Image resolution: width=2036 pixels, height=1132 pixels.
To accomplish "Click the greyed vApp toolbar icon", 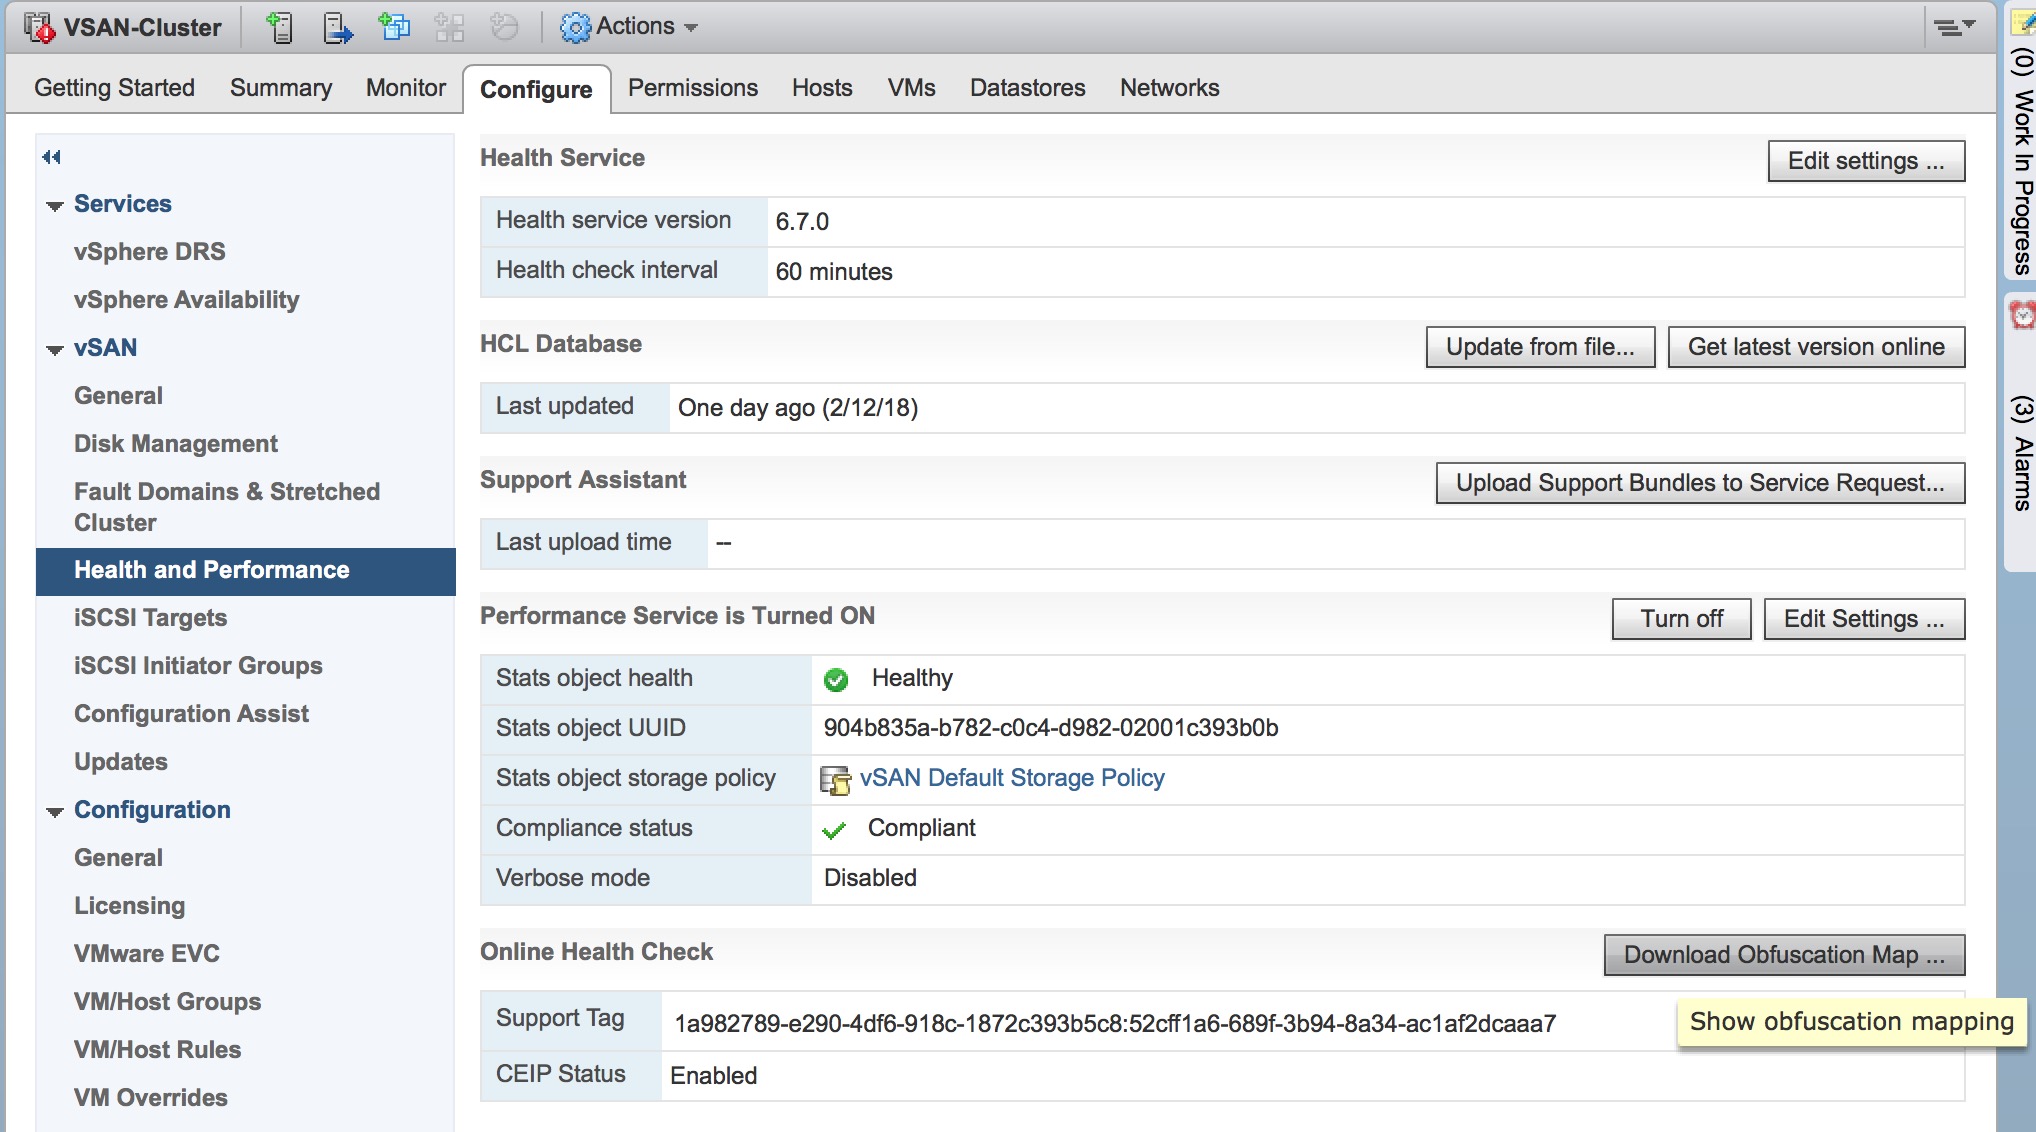I will [x=505, y=27].
